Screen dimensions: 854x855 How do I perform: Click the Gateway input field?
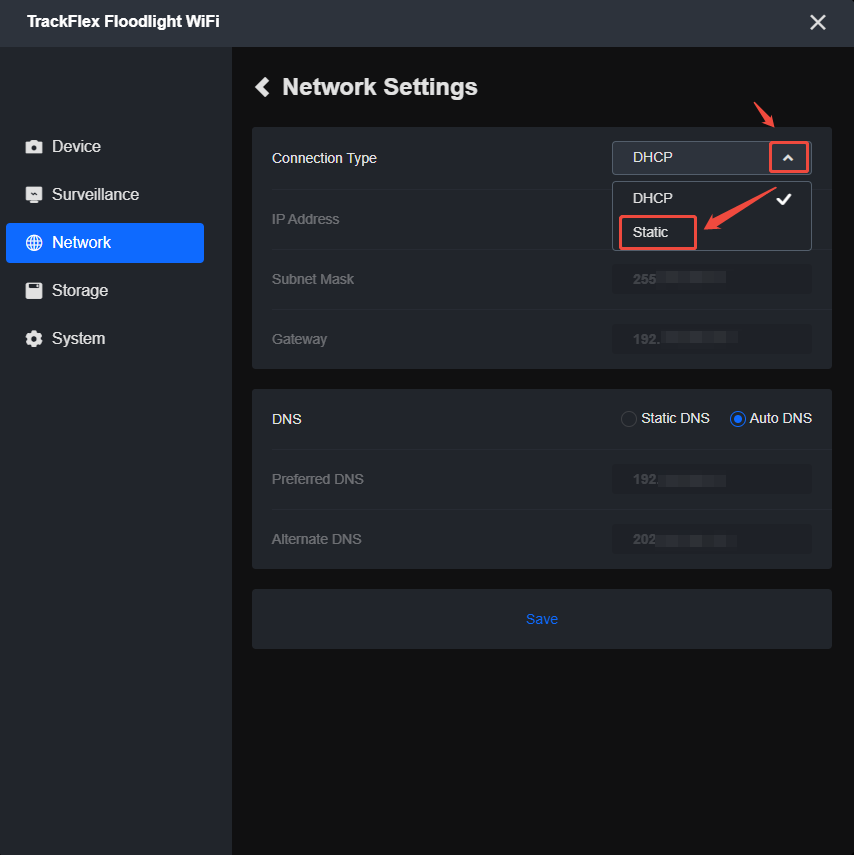712,339
